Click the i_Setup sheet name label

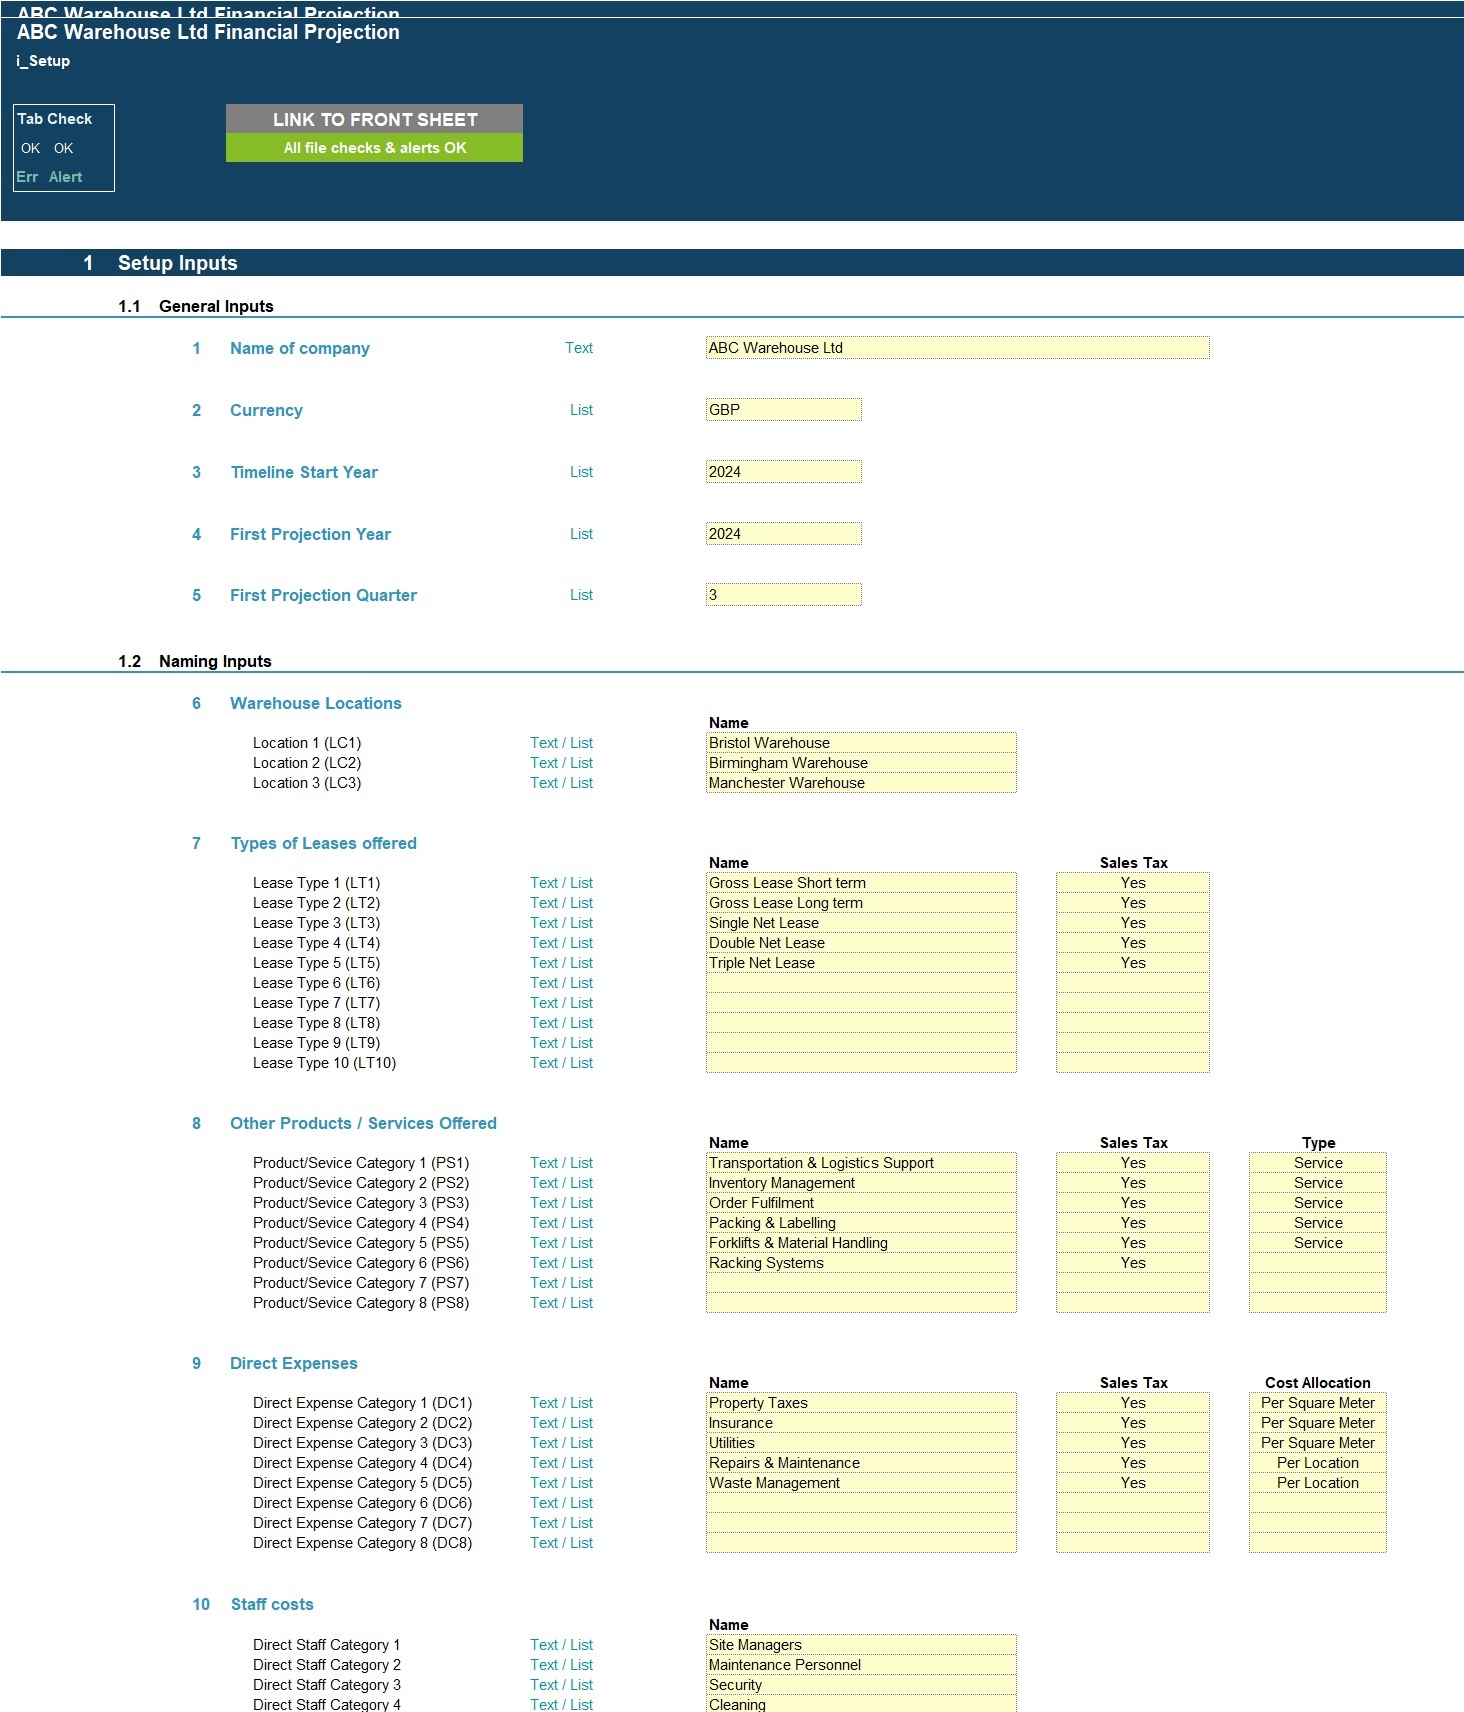43,61
